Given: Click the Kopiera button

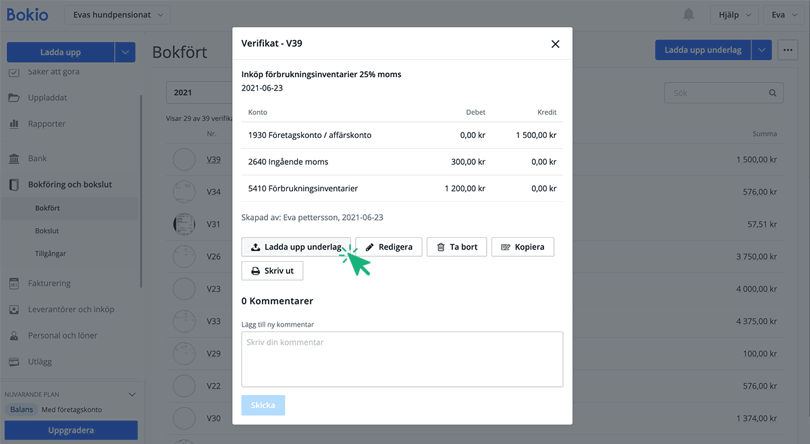Looking at the screenshot, I should 522,247.
